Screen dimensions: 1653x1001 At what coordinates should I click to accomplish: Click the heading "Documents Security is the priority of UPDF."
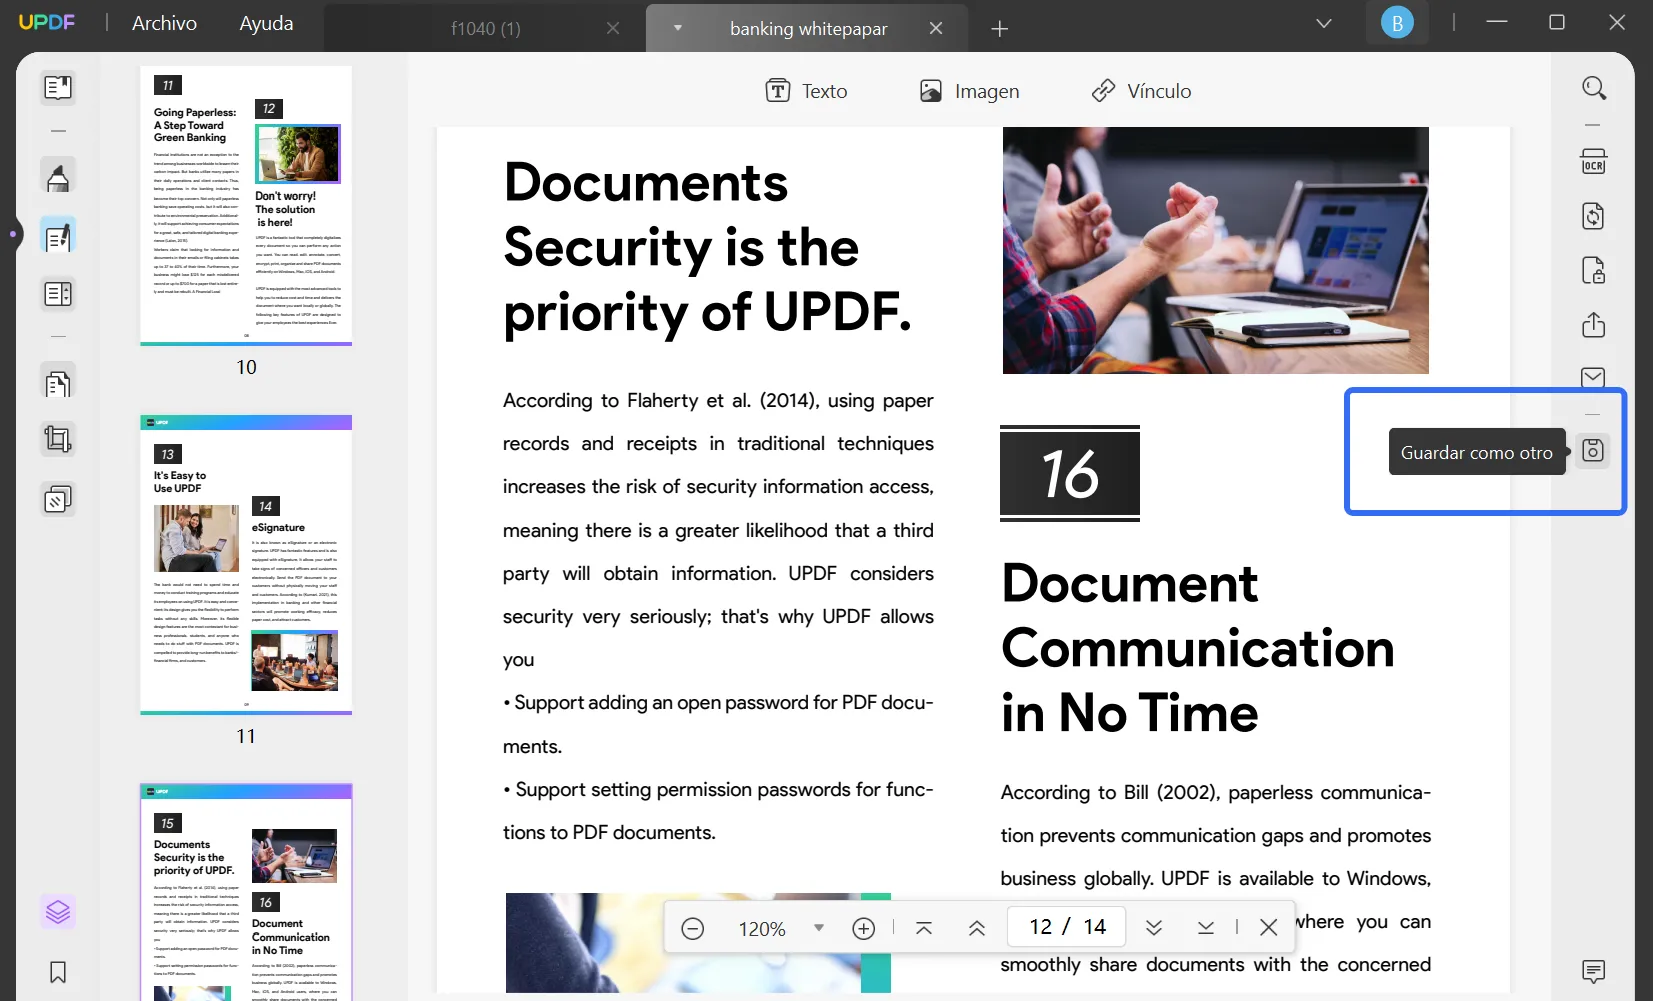(708, 247)
